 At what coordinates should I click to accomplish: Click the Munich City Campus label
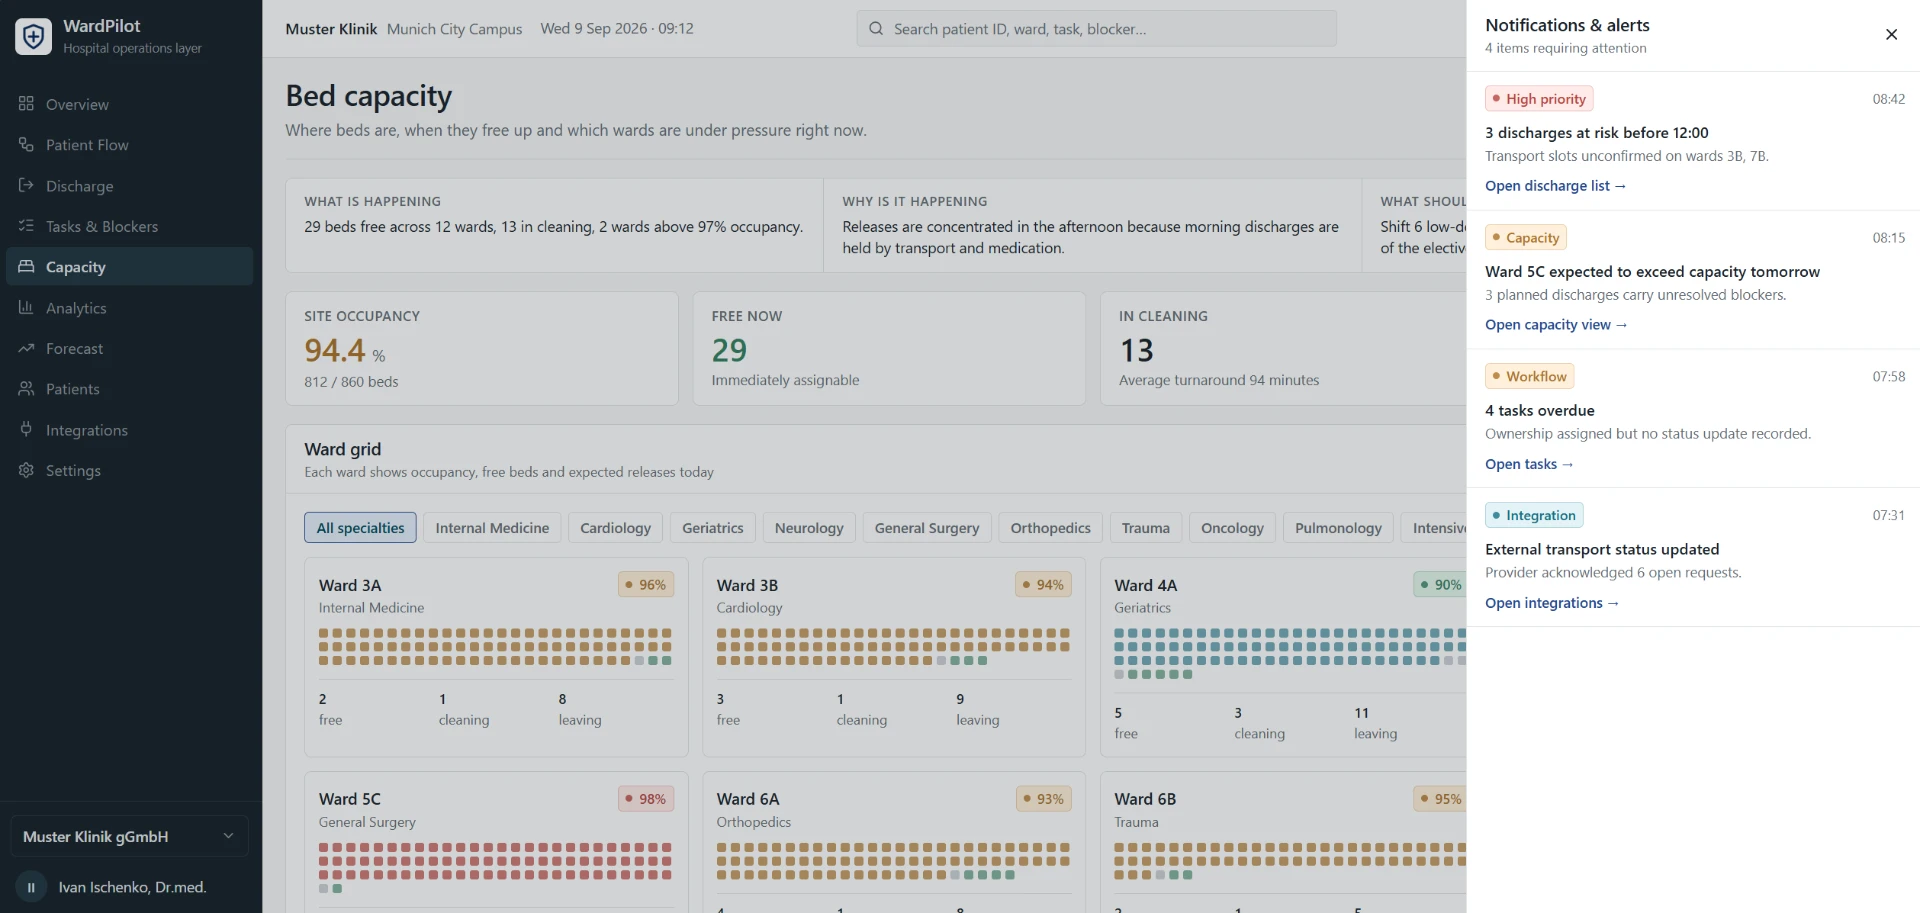pyautogui.click(x=455, y=29)
